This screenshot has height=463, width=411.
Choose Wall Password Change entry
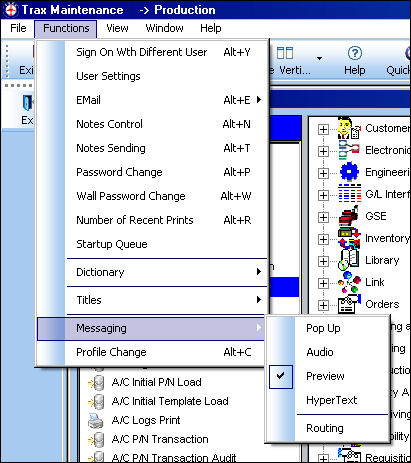point(152,196)
